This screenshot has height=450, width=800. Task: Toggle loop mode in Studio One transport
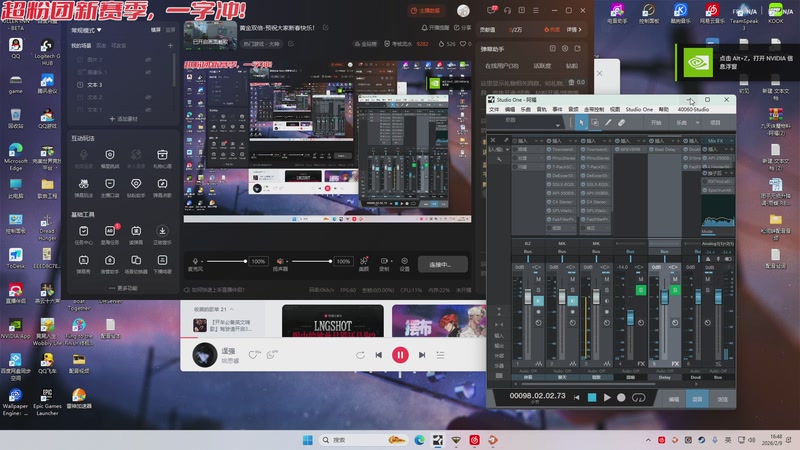tap(638, 397)
